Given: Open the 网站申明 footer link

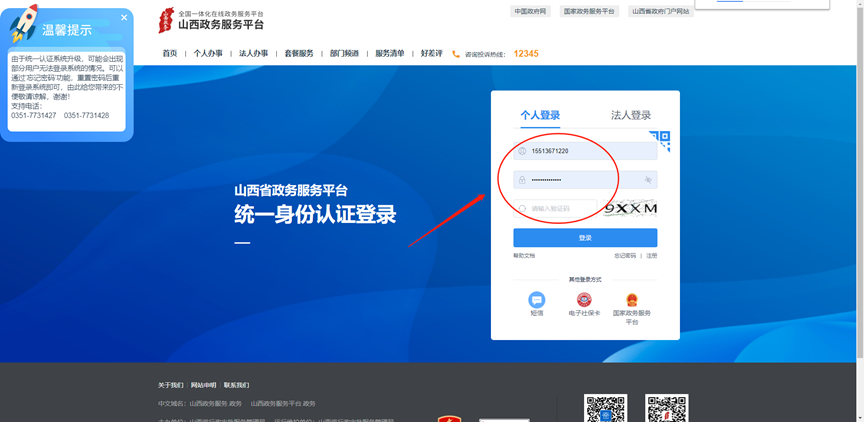Looking at the screenshot, I should 204,385.
